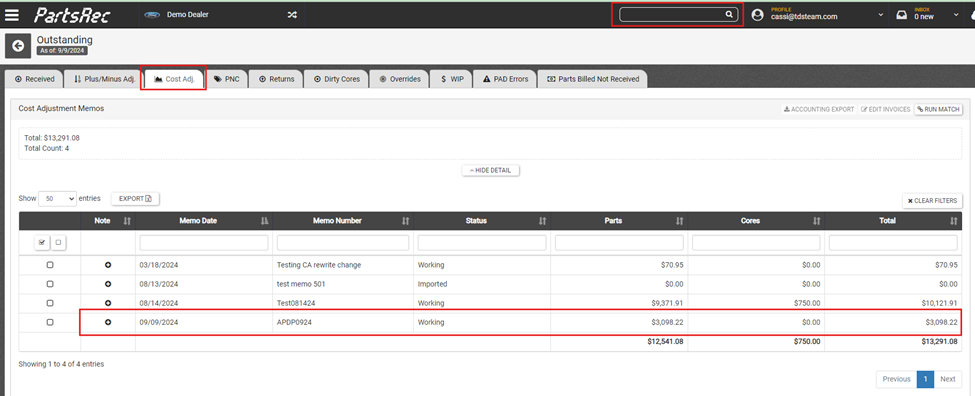
Task: Go to the Previous page
Action: point(897,379)
